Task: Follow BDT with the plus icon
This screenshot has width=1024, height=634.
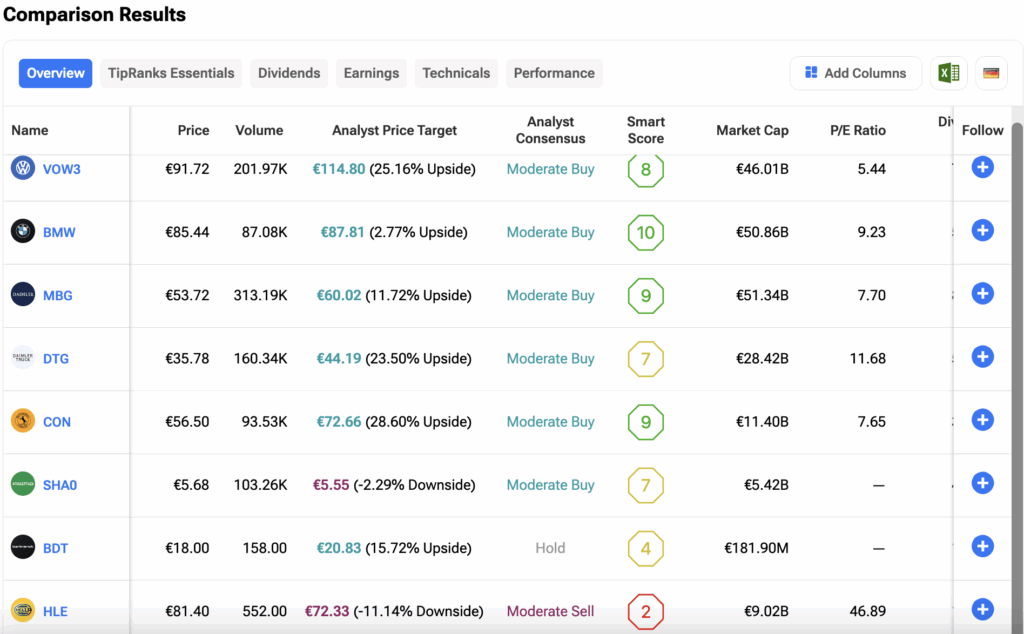Action: [x=982, y=547]
